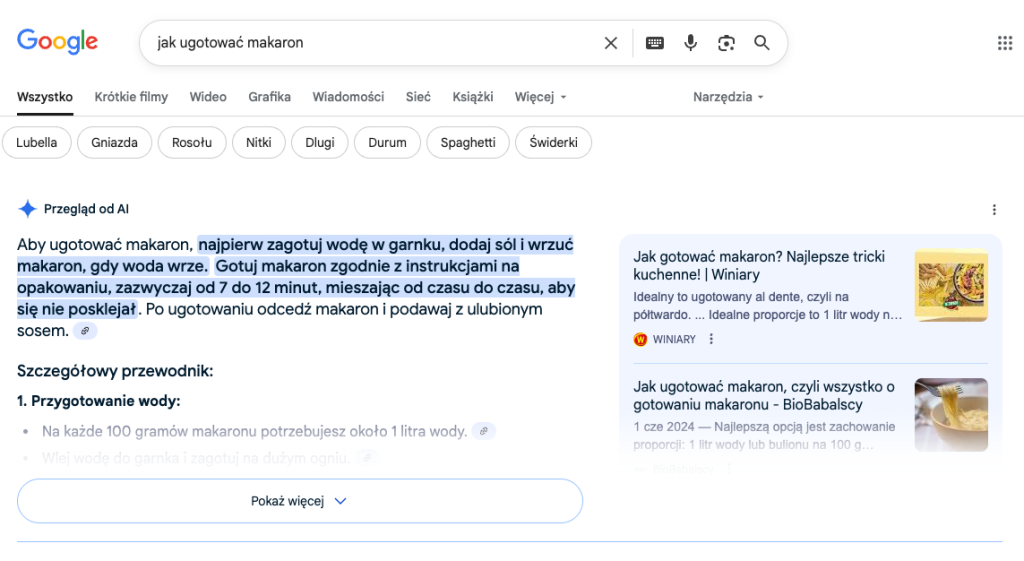This screenshot has height=561, width=1024.
Task: Open the Narzędzia tools dropdown
Action: (x=728, y=97)
